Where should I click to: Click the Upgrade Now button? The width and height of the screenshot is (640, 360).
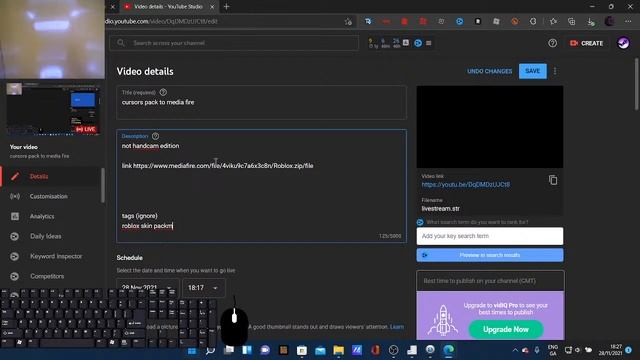click(506, 329)
